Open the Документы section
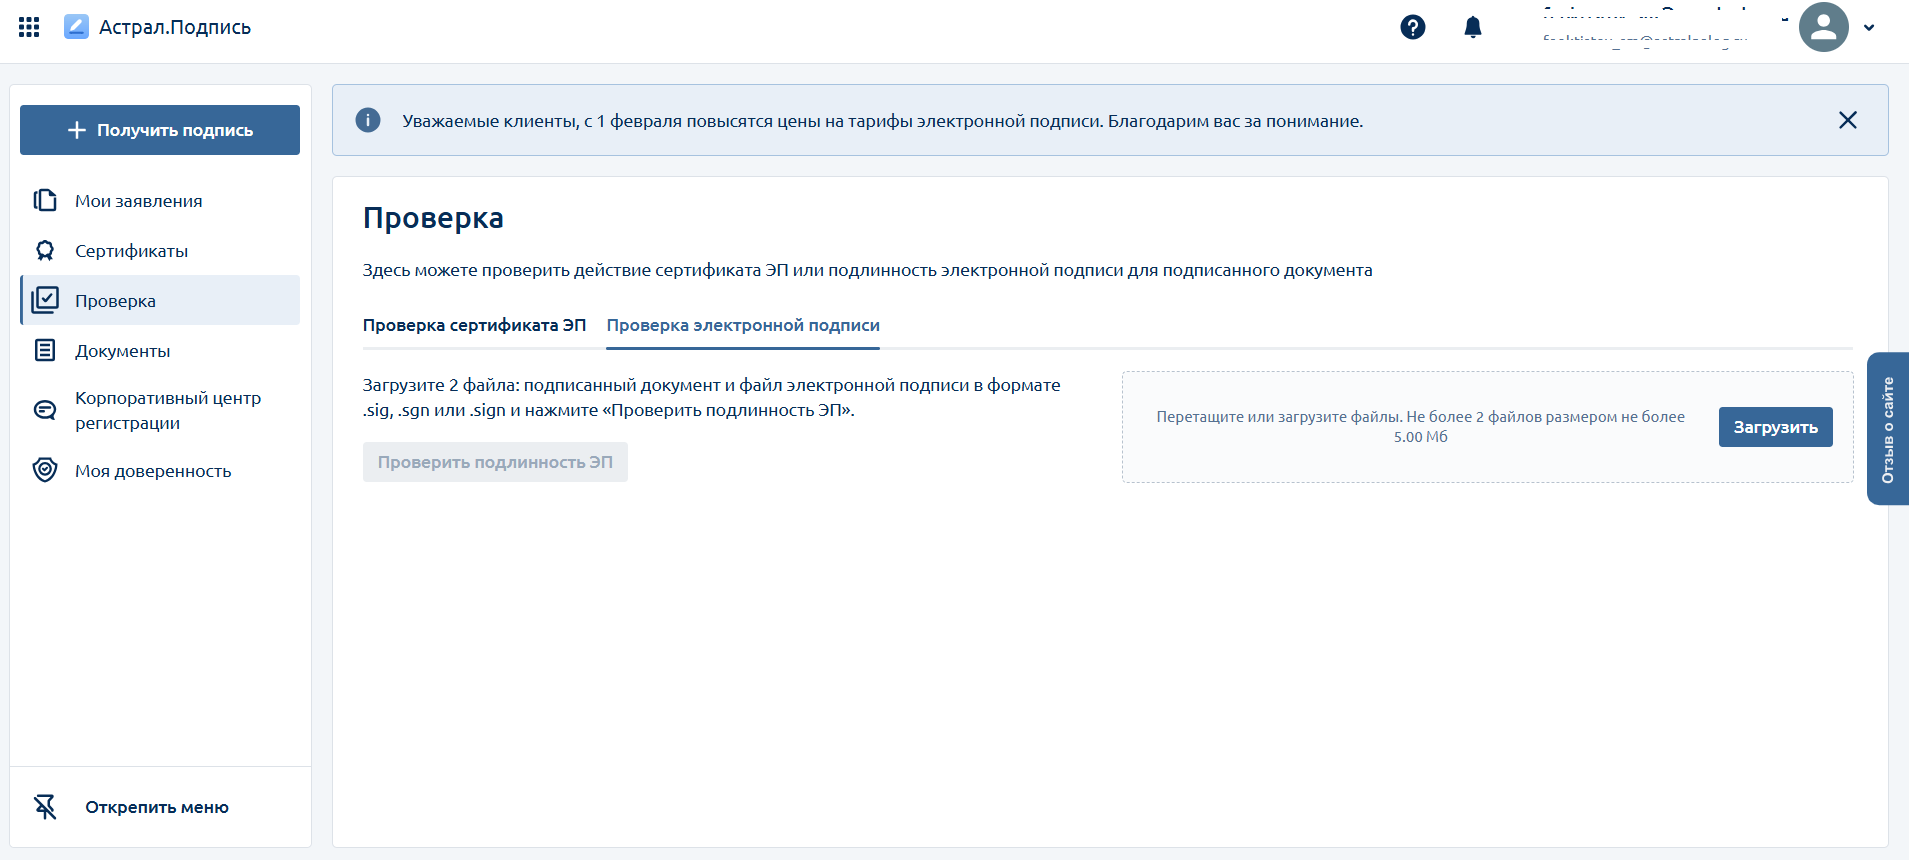Screen dimensions: 1920x860 pyautogui.click(x=122, y=351)
